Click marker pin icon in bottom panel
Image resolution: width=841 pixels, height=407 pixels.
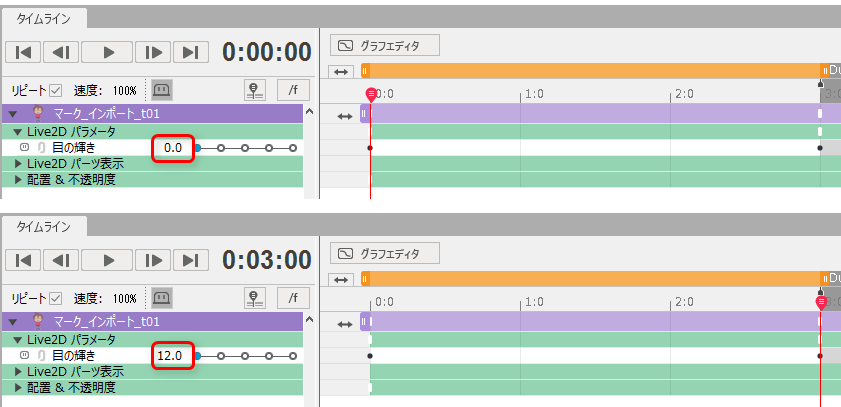[x=256, y=298]
